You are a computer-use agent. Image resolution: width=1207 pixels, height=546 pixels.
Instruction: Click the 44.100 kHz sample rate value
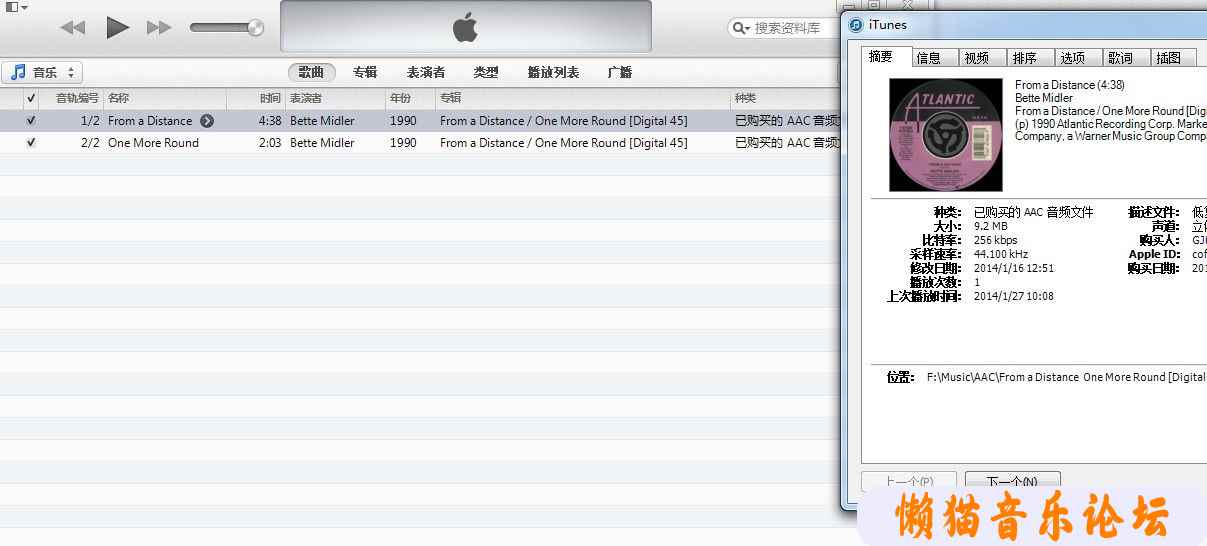1001,254
